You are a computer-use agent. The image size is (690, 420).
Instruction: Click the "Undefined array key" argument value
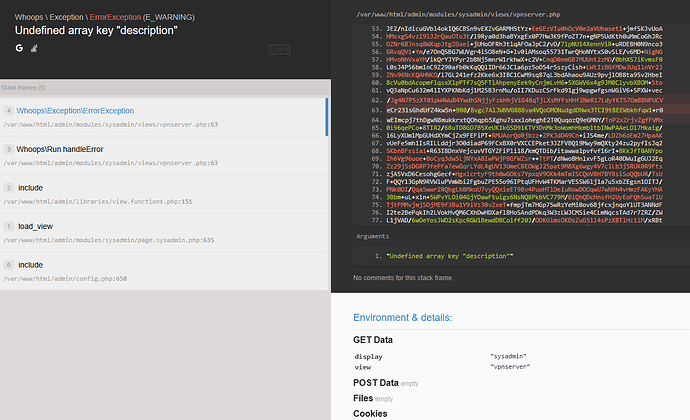pyautogui.click(x=450, y=256)
